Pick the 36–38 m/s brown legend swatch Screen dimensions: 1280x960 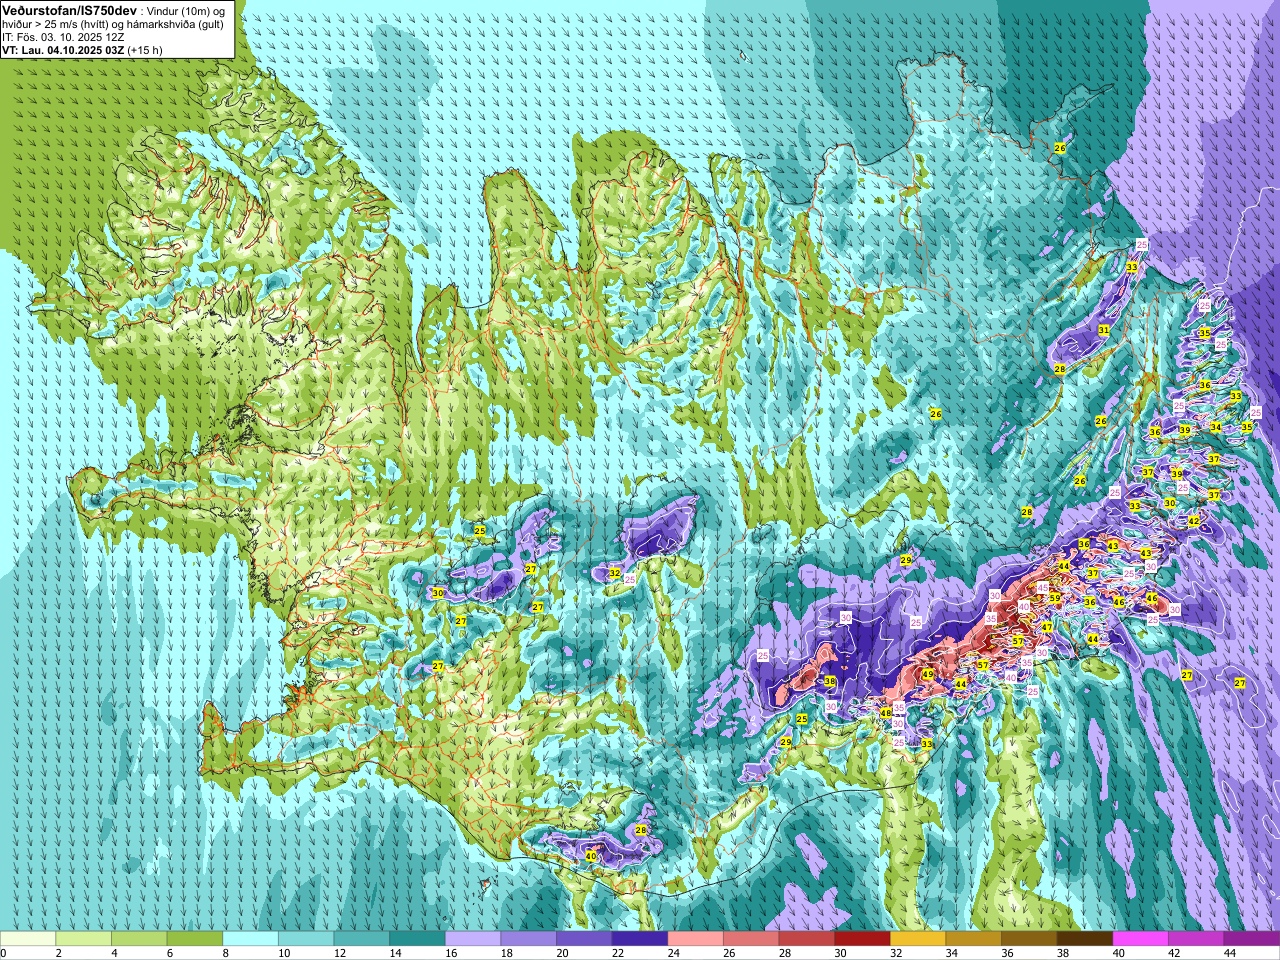pos(1028,939)
